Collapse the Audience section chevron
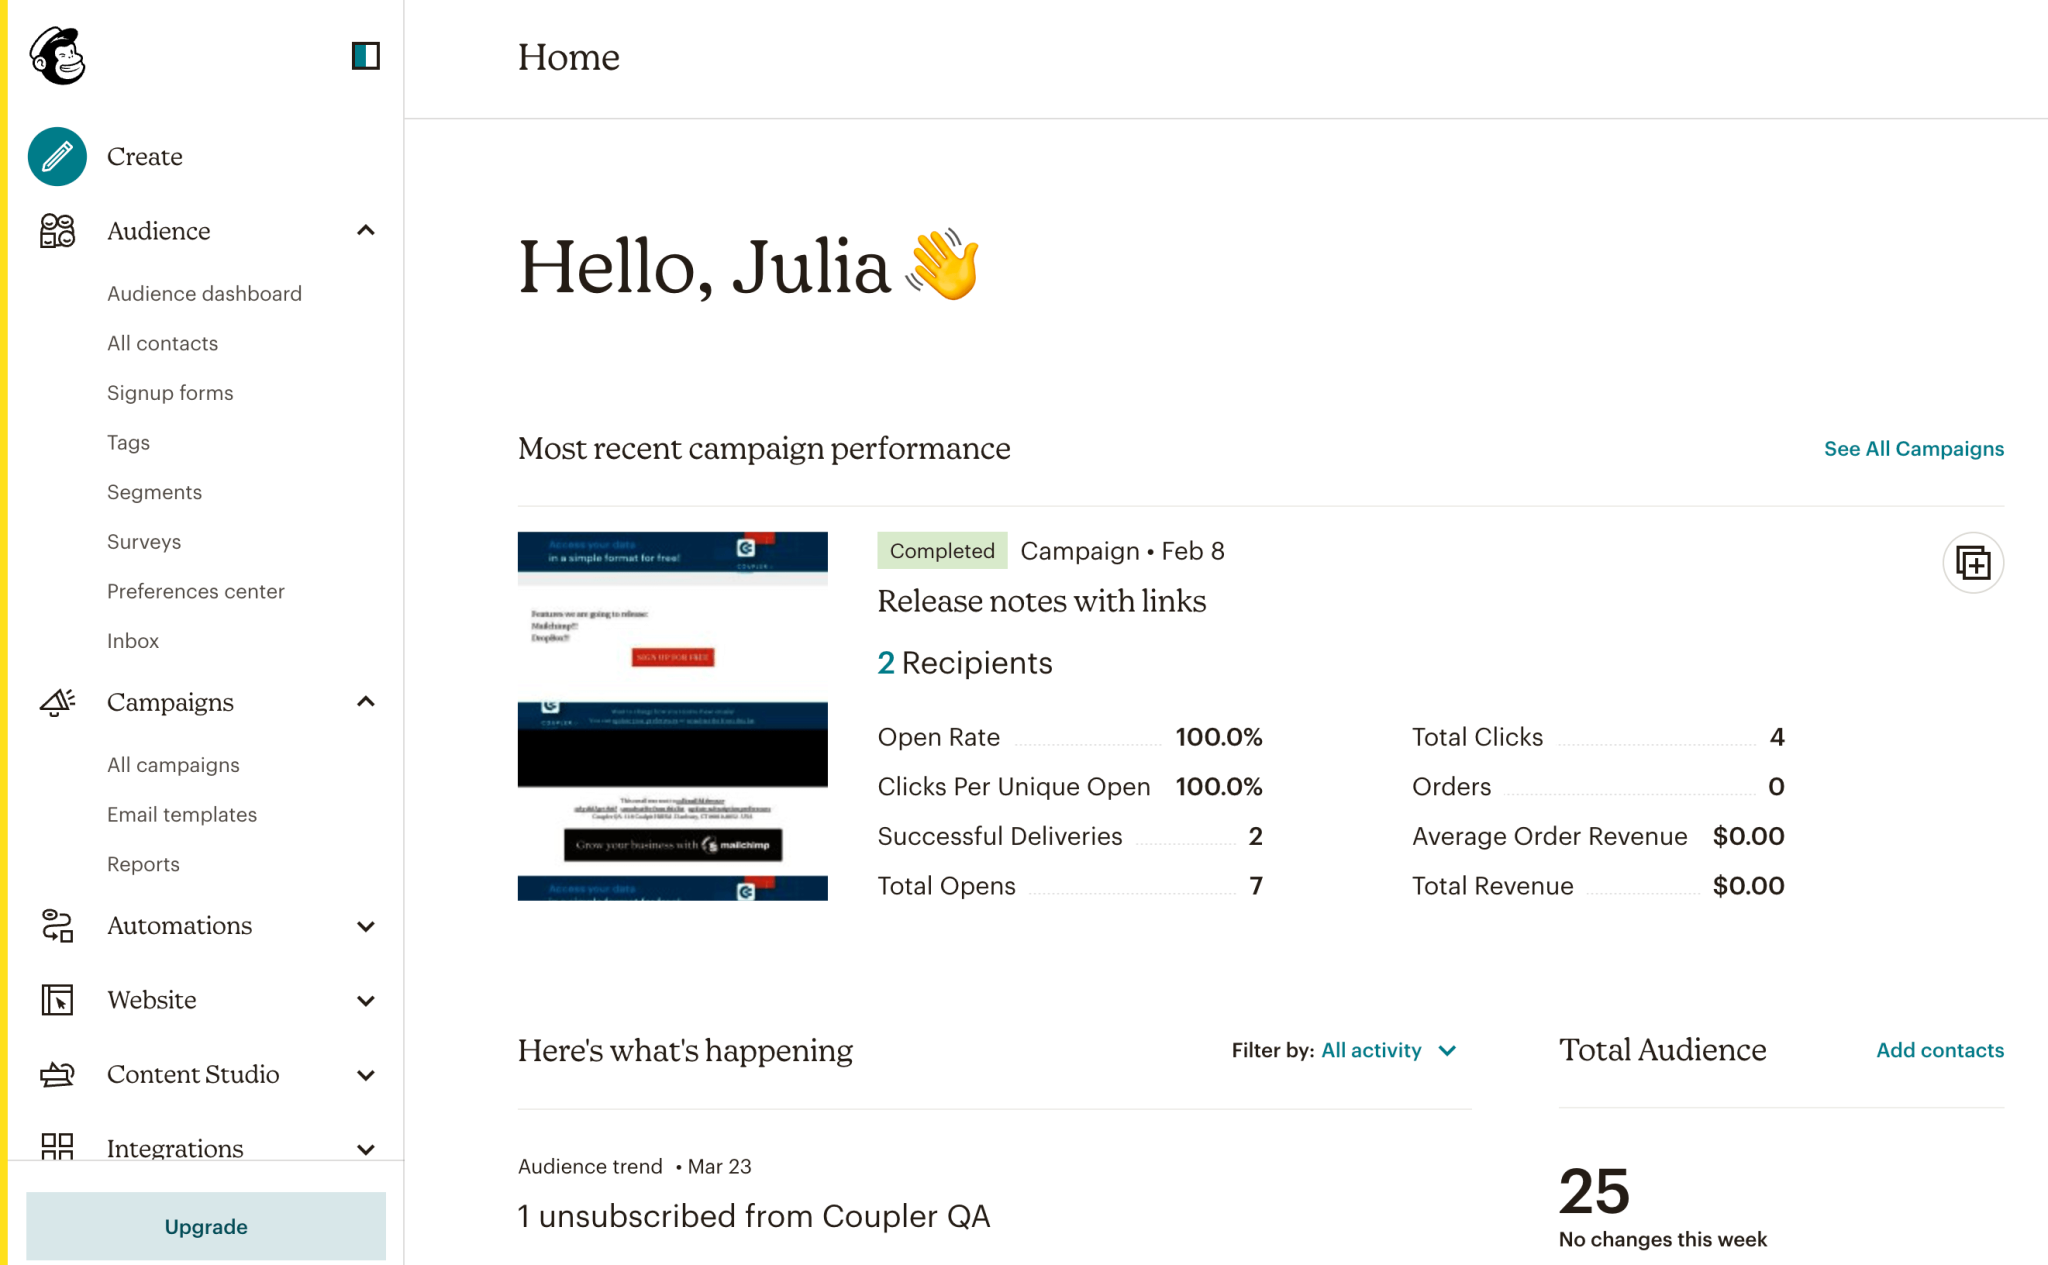Screen dimensions: 2048x1265 coord(366,231)
